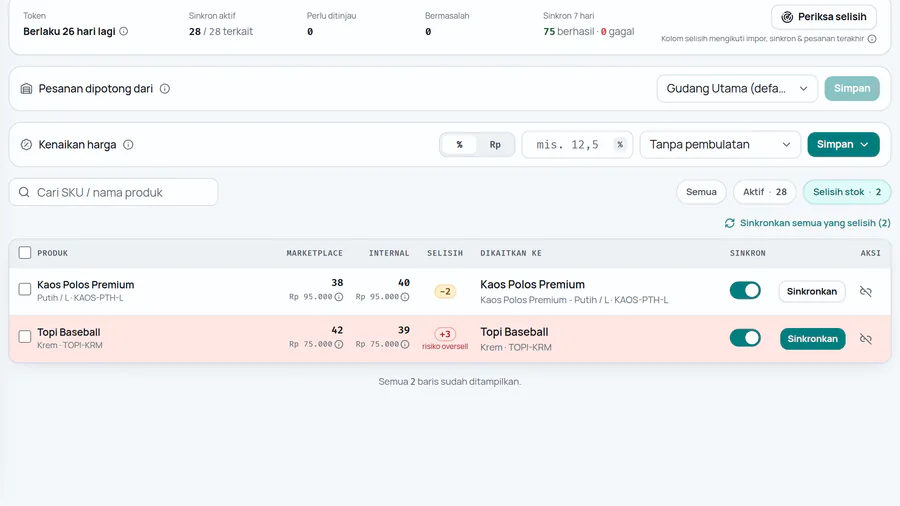Turn off sync toggle for Kaos Polos Premium
Image resolution: width=900 pixels, height=506 pixels.
pyautogui.click(x=745, y=291)
